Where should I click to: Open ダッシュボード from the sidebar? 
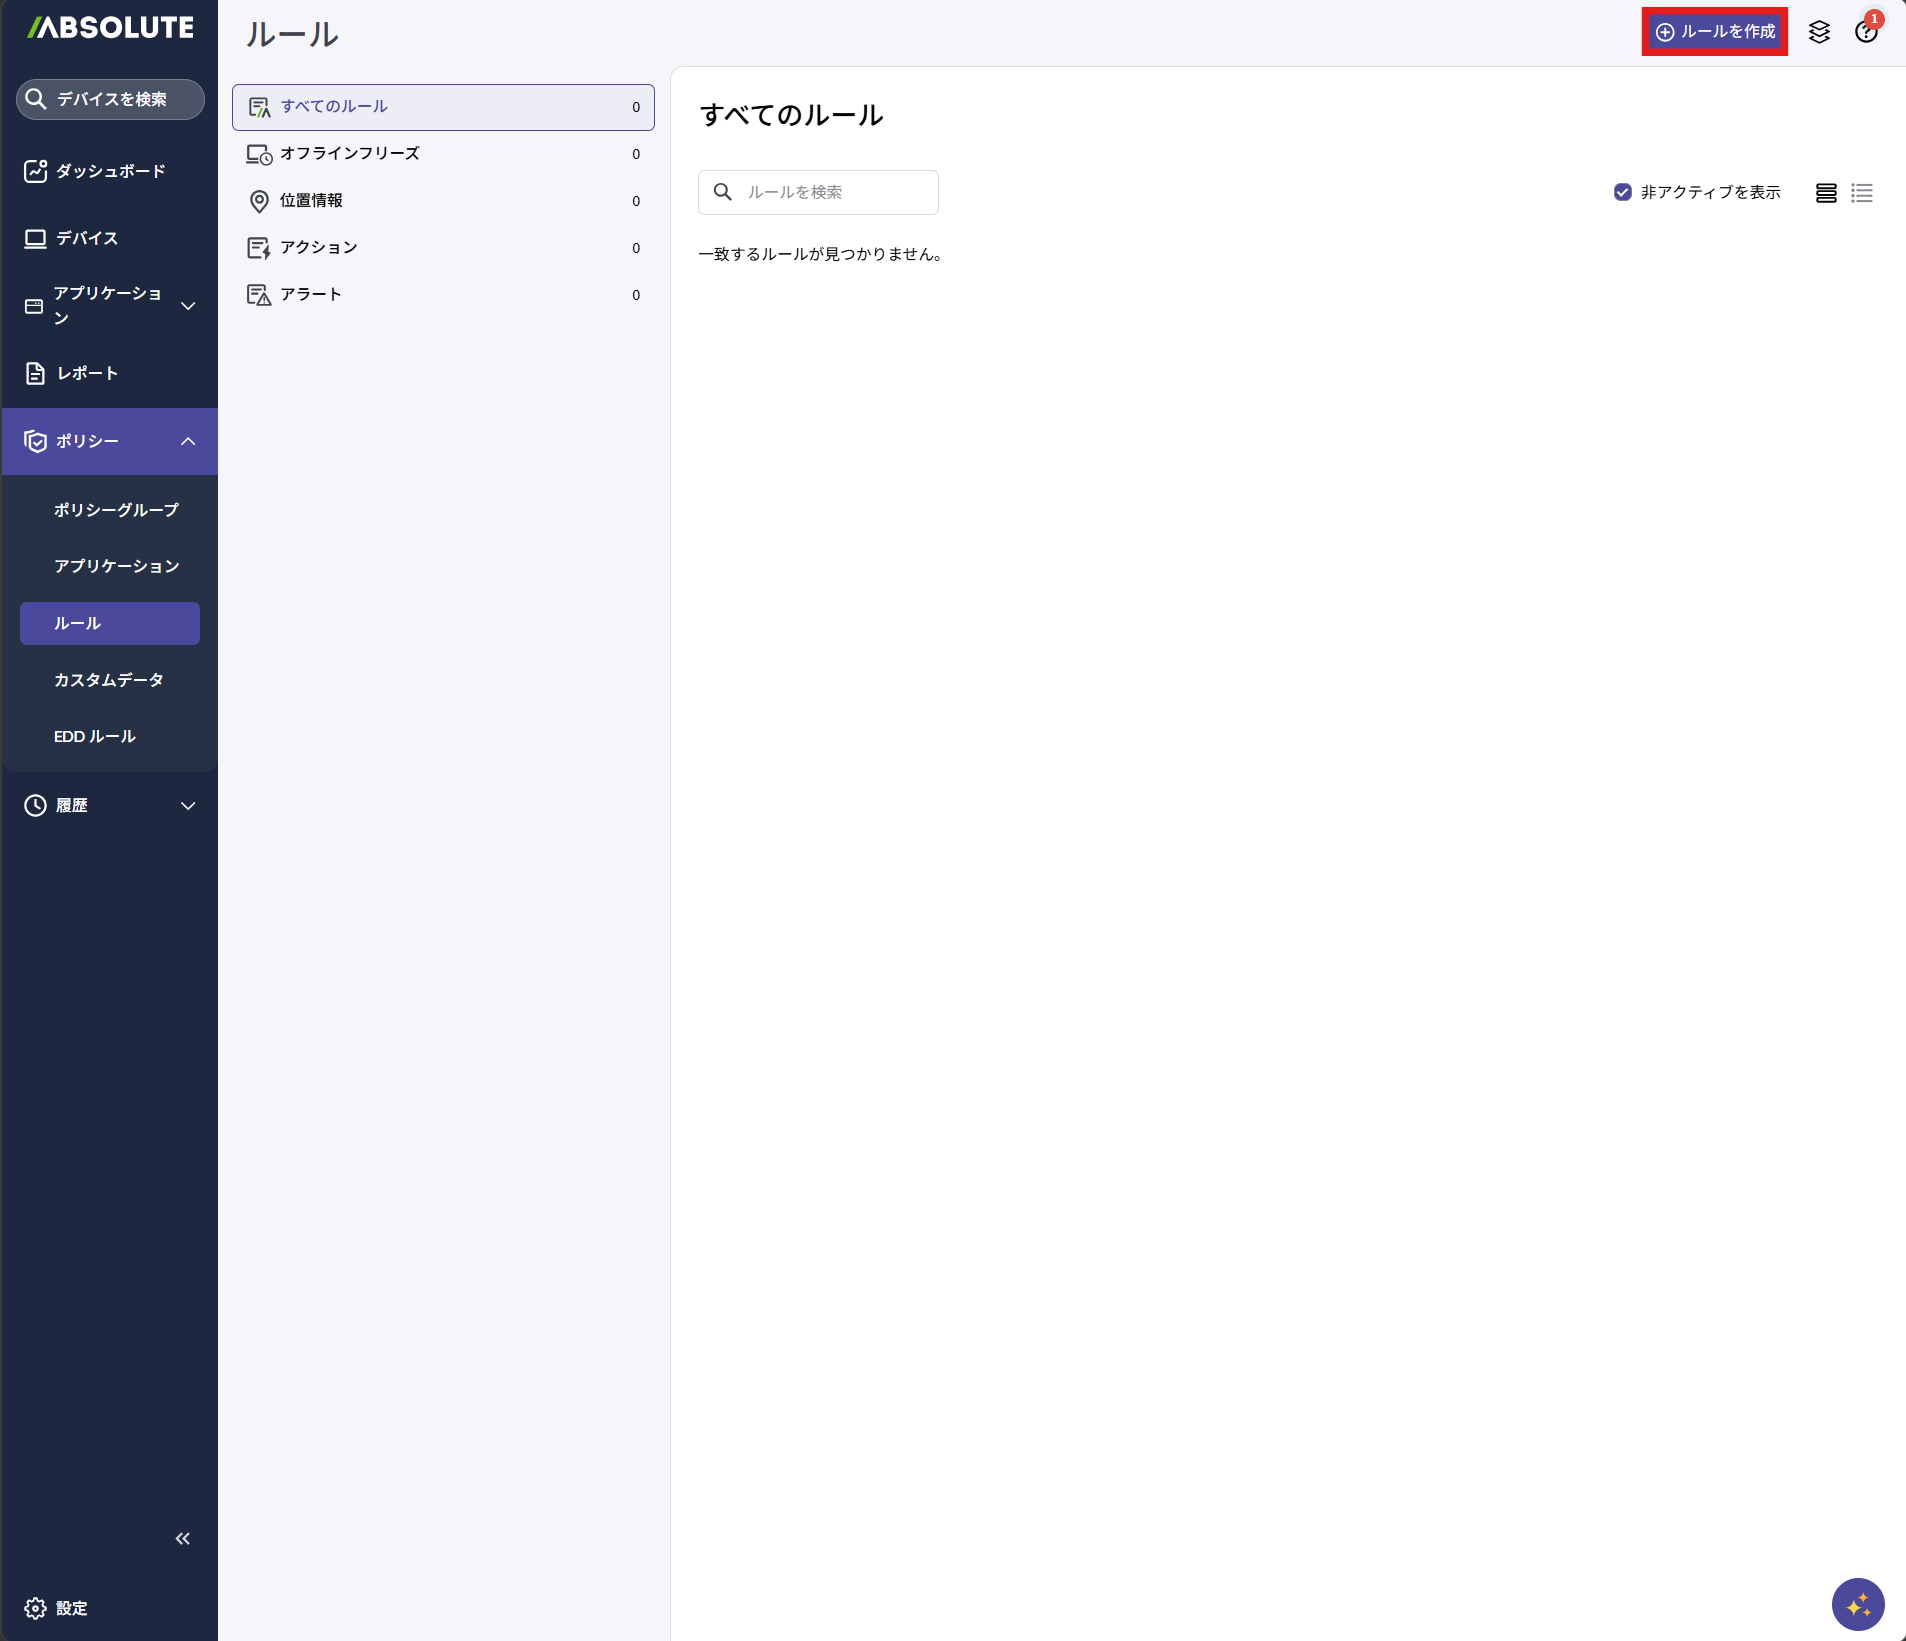point(110,171)
